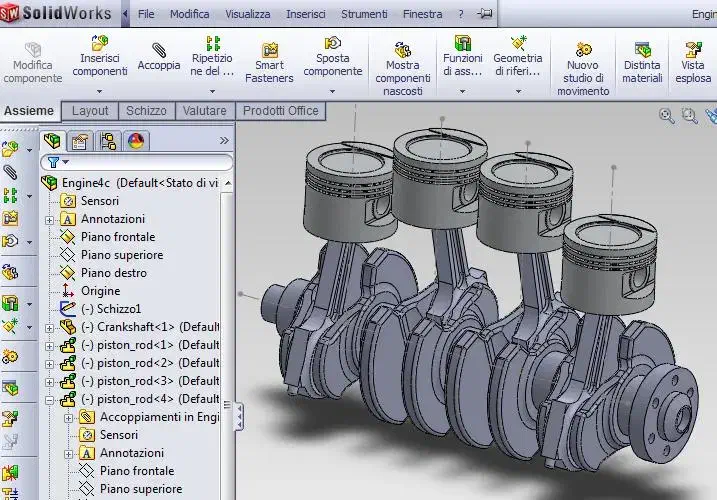Switch to the Valutare tab

click(206, 111)
